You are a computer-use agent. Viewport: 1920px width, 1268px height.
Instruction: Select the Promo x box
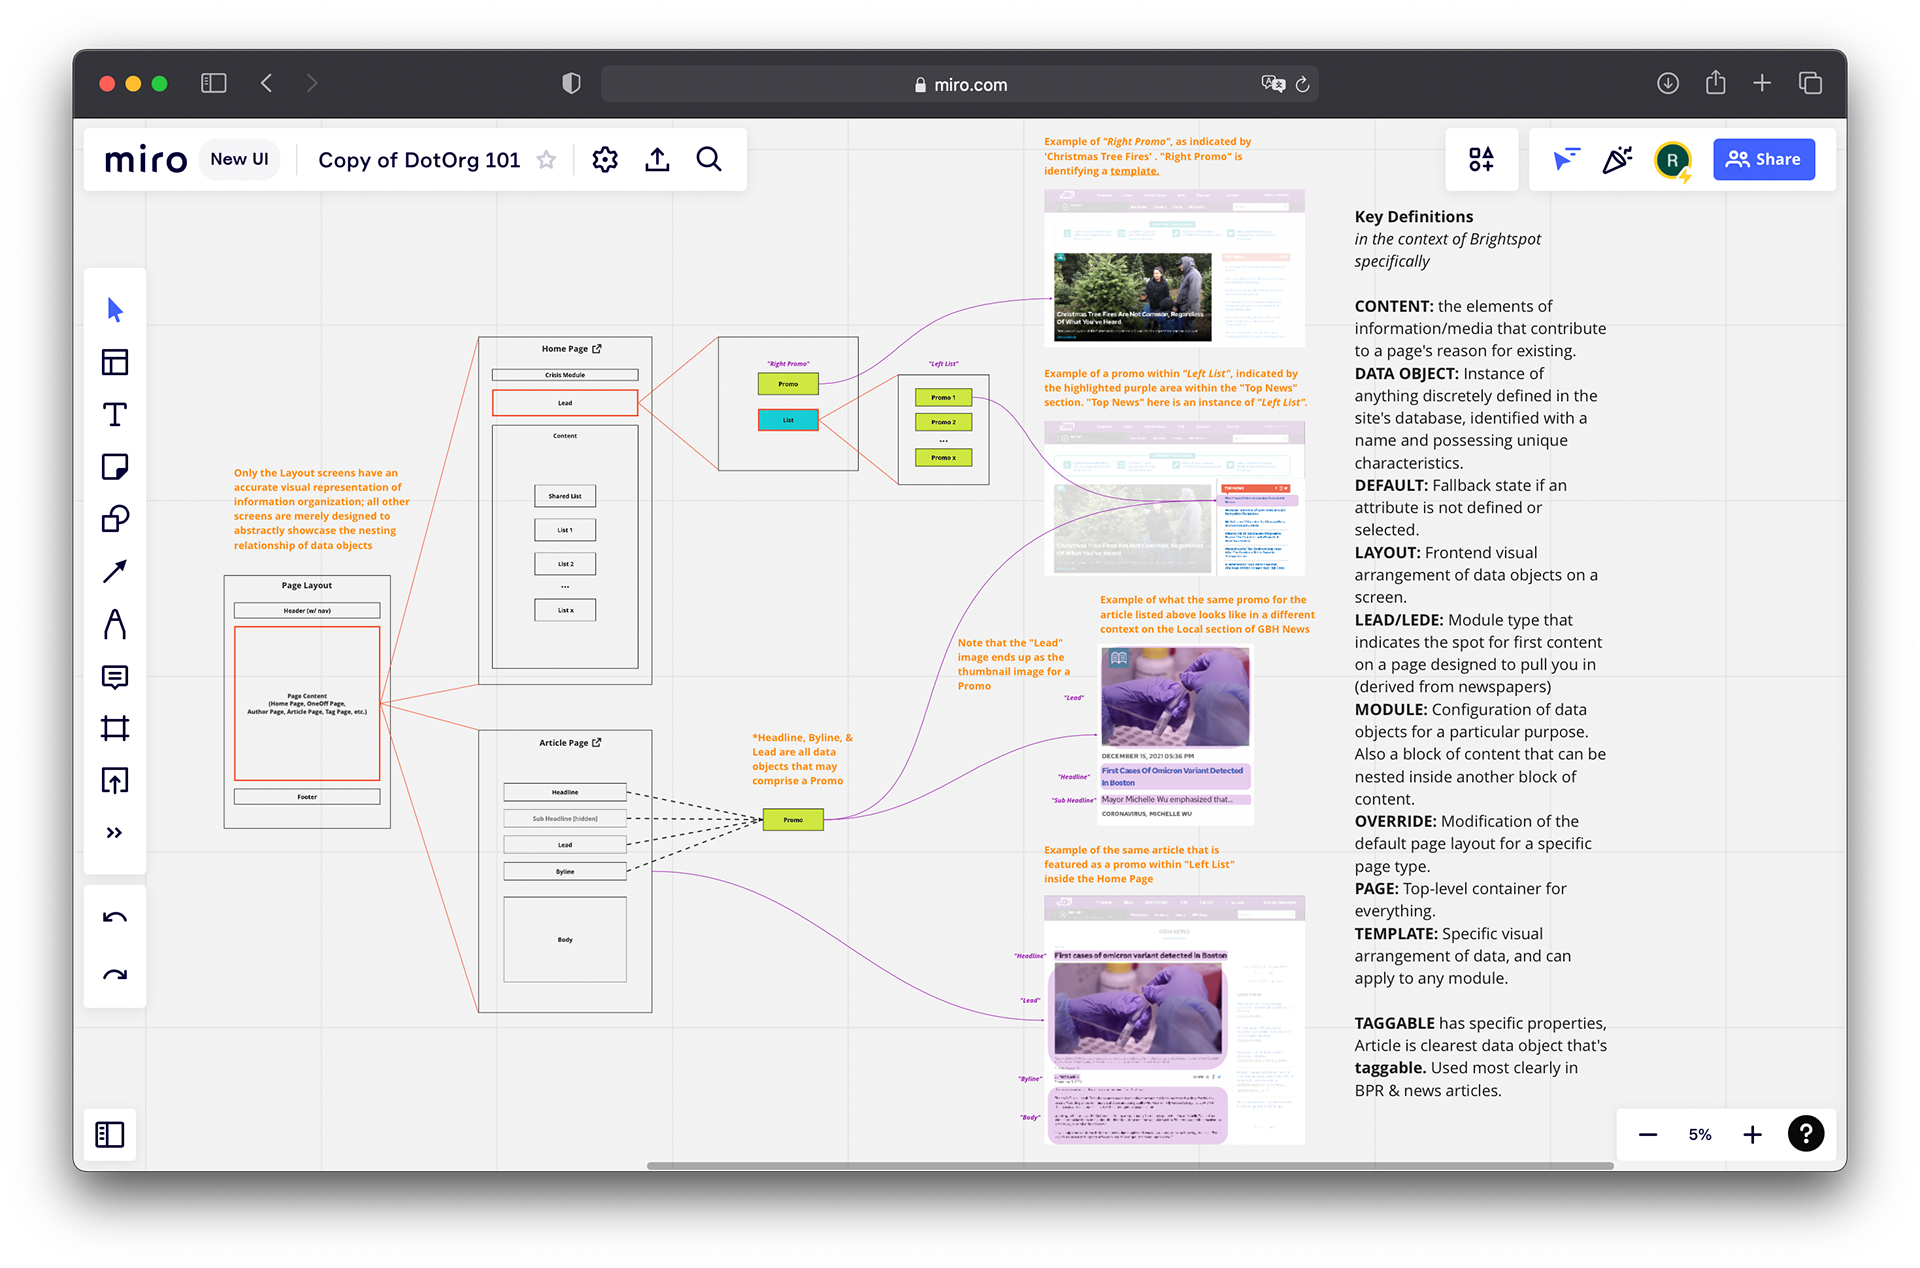point(943,458)
